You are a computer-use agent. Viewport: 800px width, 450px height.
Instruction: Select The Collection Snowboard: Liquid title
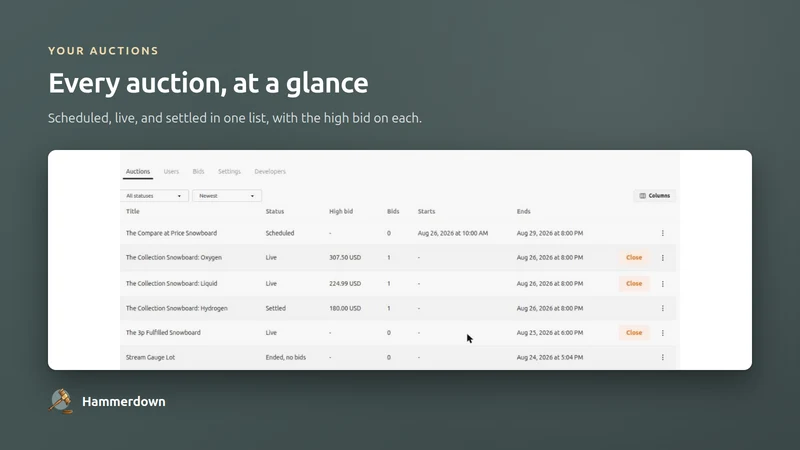coord(171,284)
